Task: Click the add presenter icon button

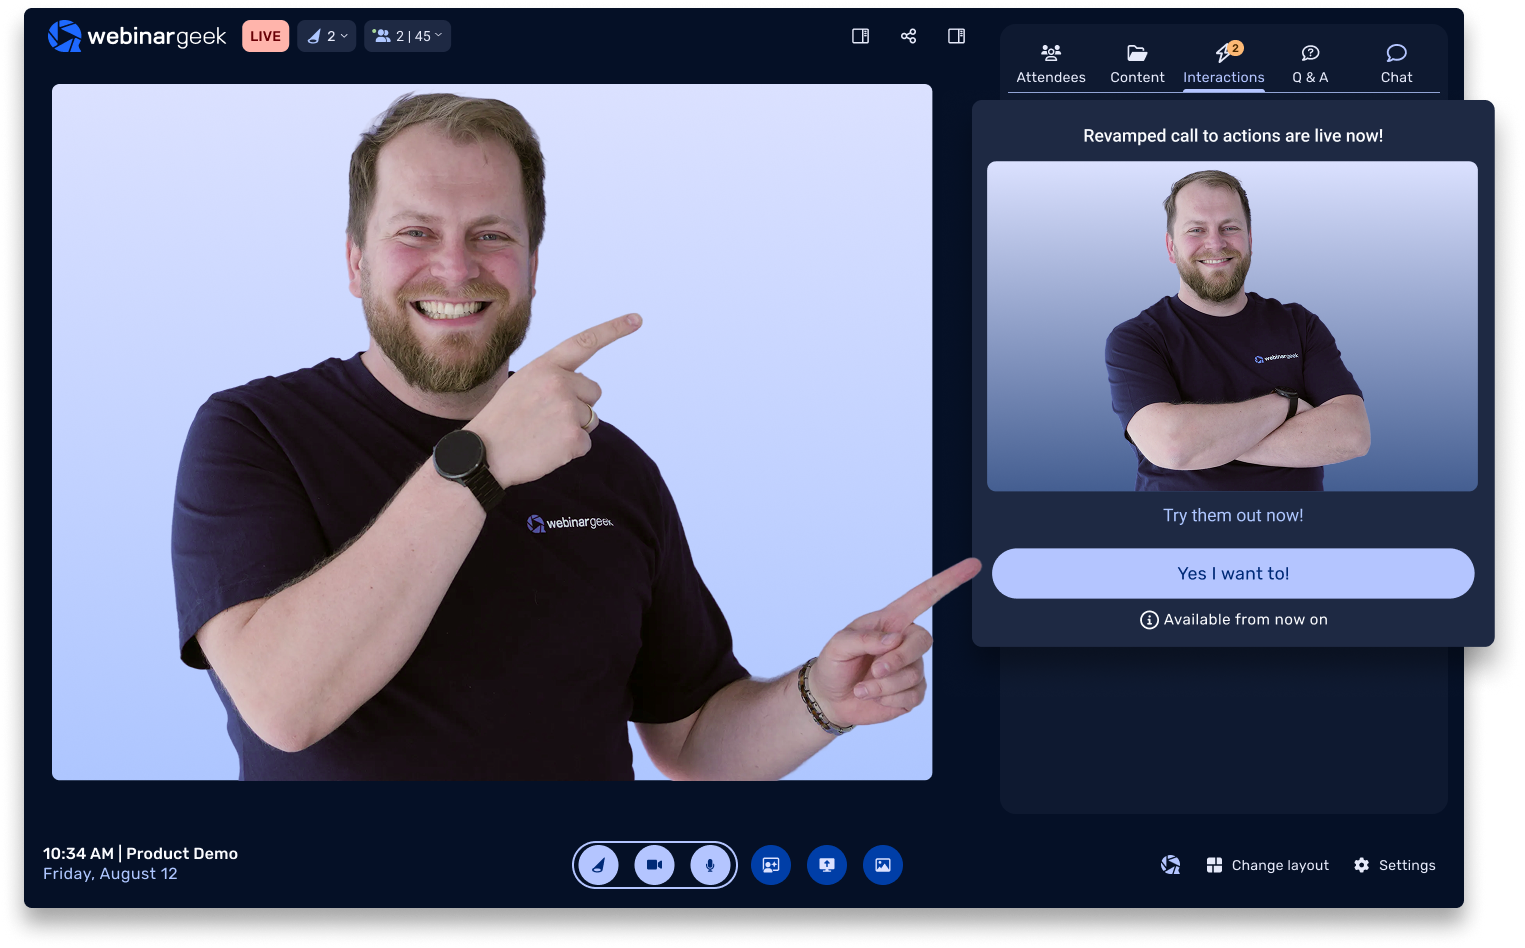Action: (771, 865)
